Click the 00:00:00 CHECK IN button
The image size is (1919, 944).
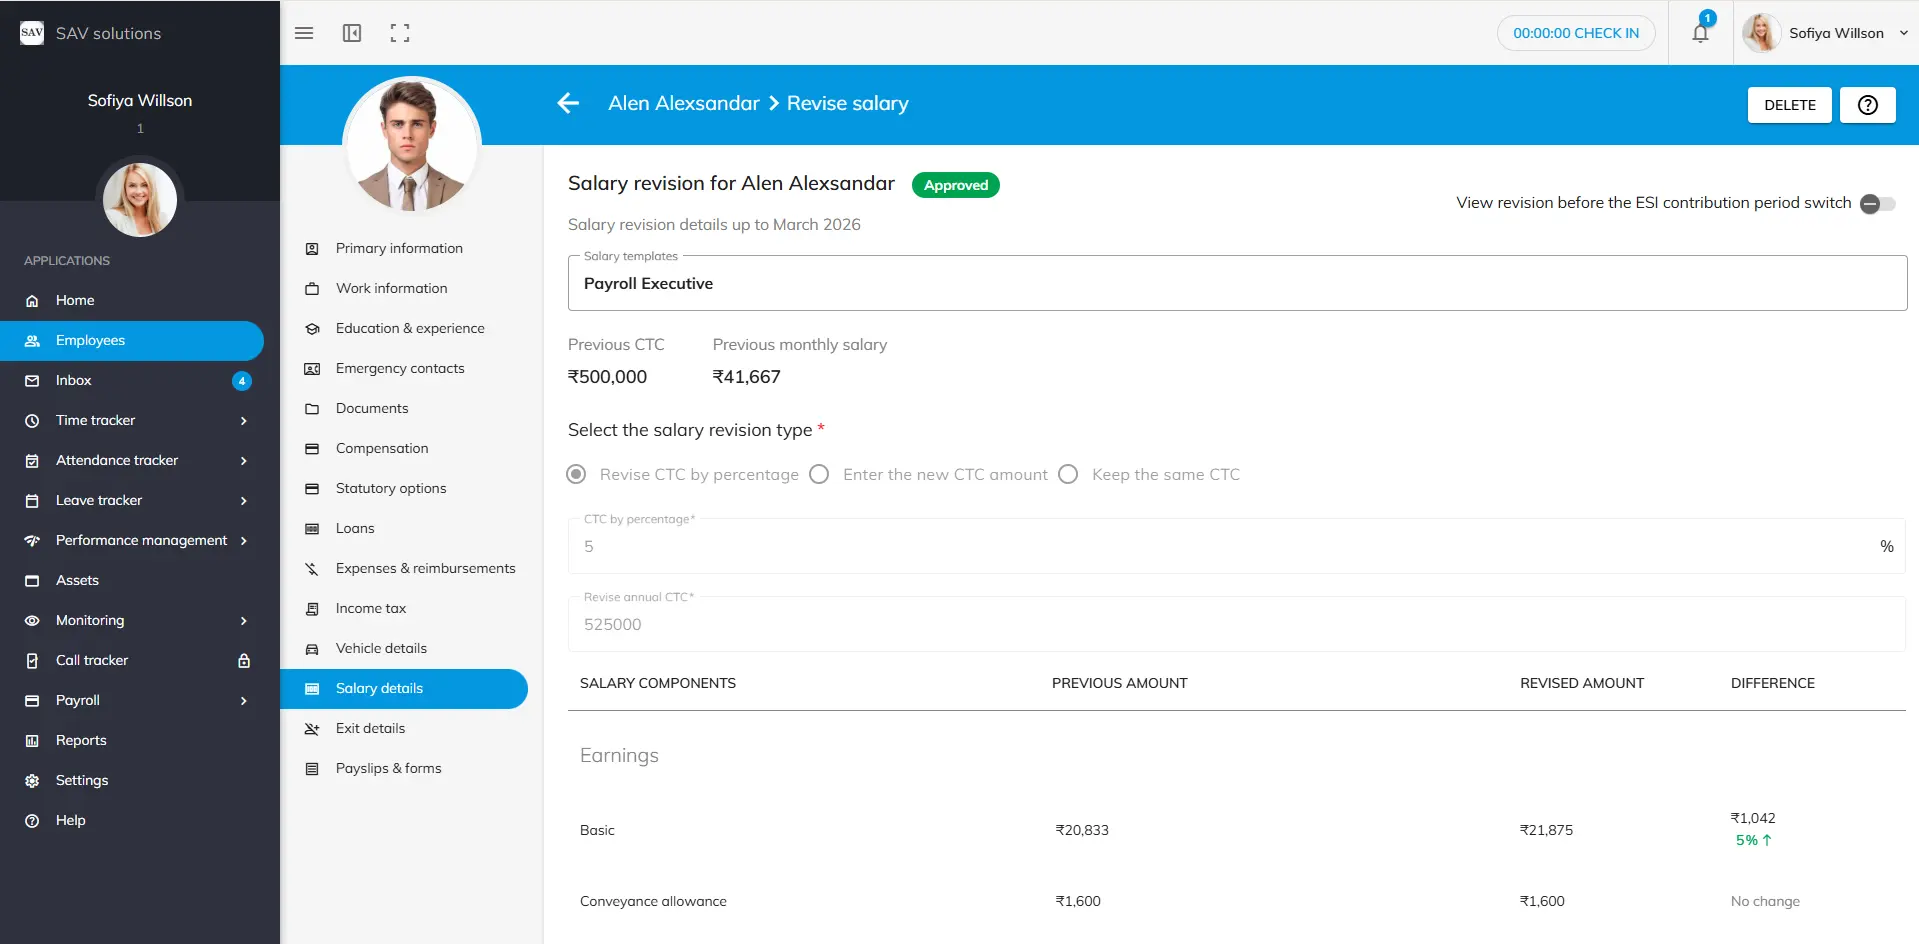[x=1575, y=33]
